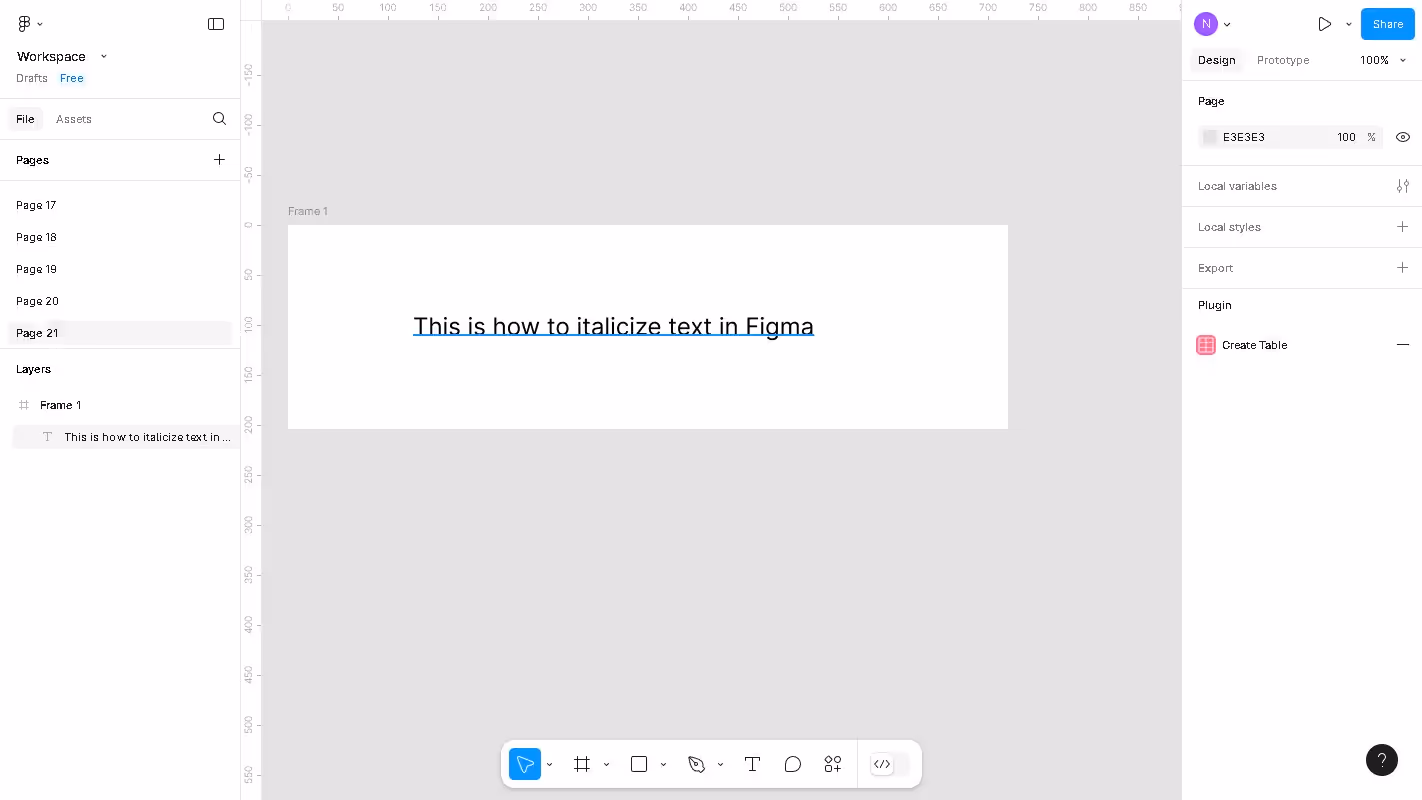Switch to the Assets tab
This screenshot has height=800, width=1422.
(74, 119)
